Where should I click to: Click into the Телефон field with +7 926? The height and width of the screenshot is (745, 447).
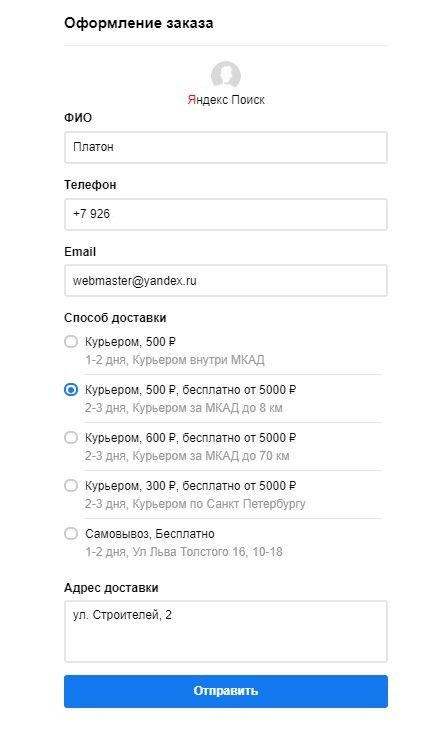pos(226,214)
